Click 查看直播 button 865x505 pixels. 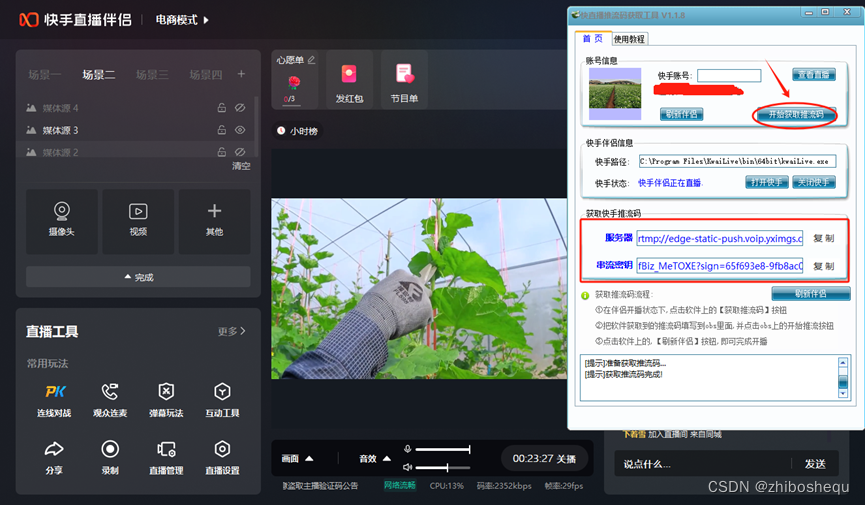[814, 75]
